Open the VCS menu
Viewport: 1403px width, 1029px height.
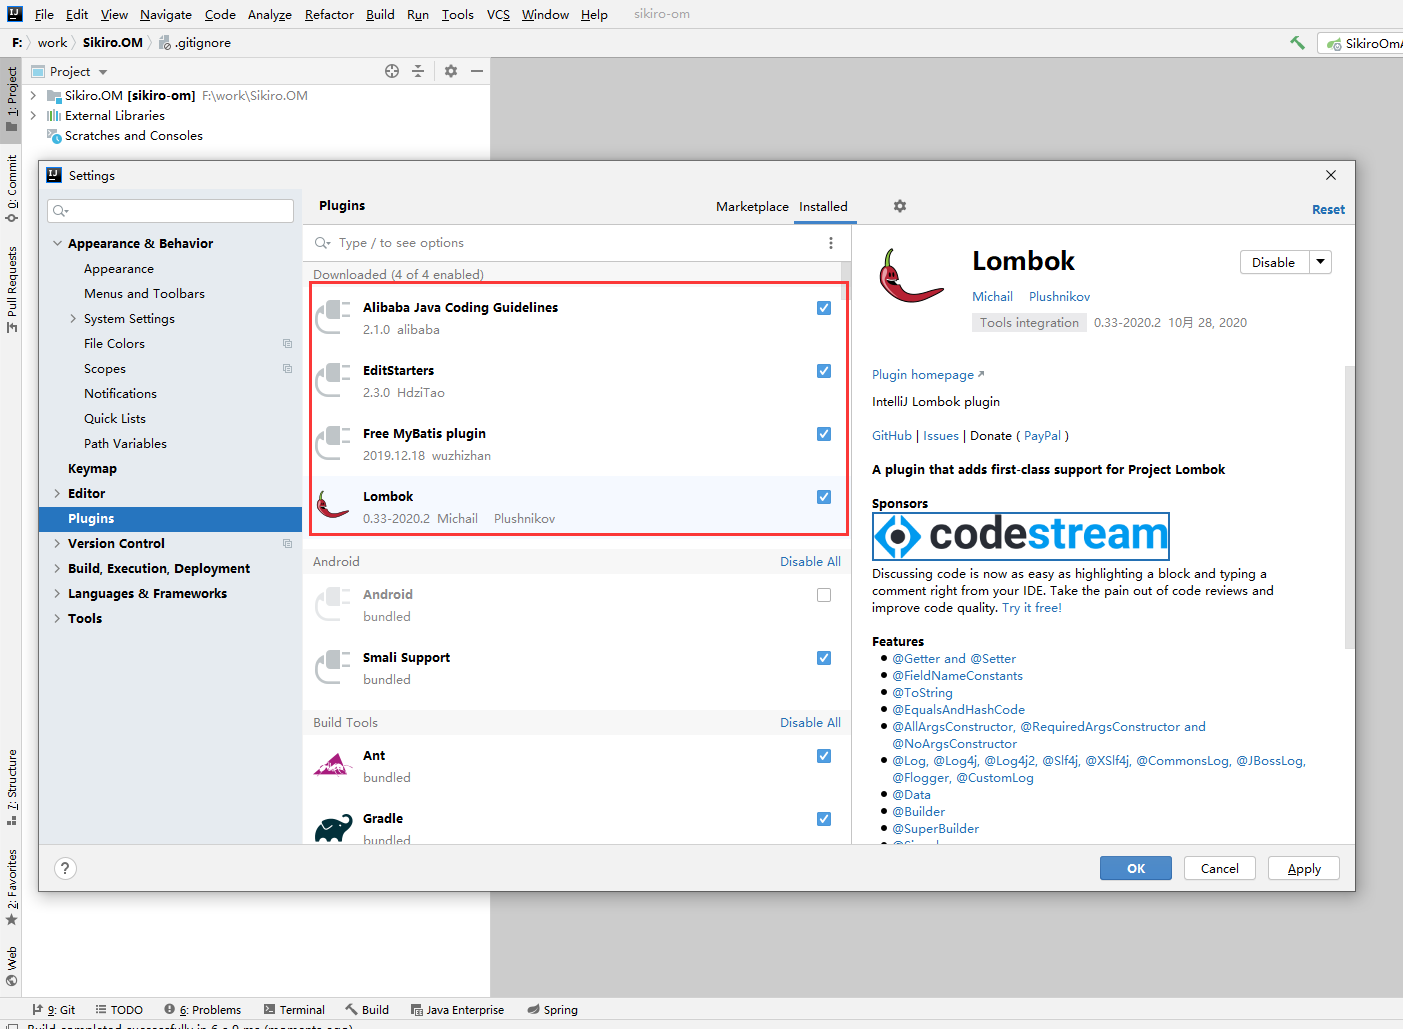click(x=498, y=14)
